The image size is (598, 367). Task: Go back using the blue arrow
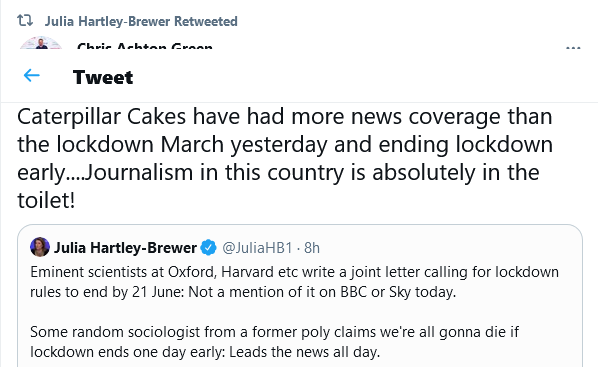click(x=32, y=76)
